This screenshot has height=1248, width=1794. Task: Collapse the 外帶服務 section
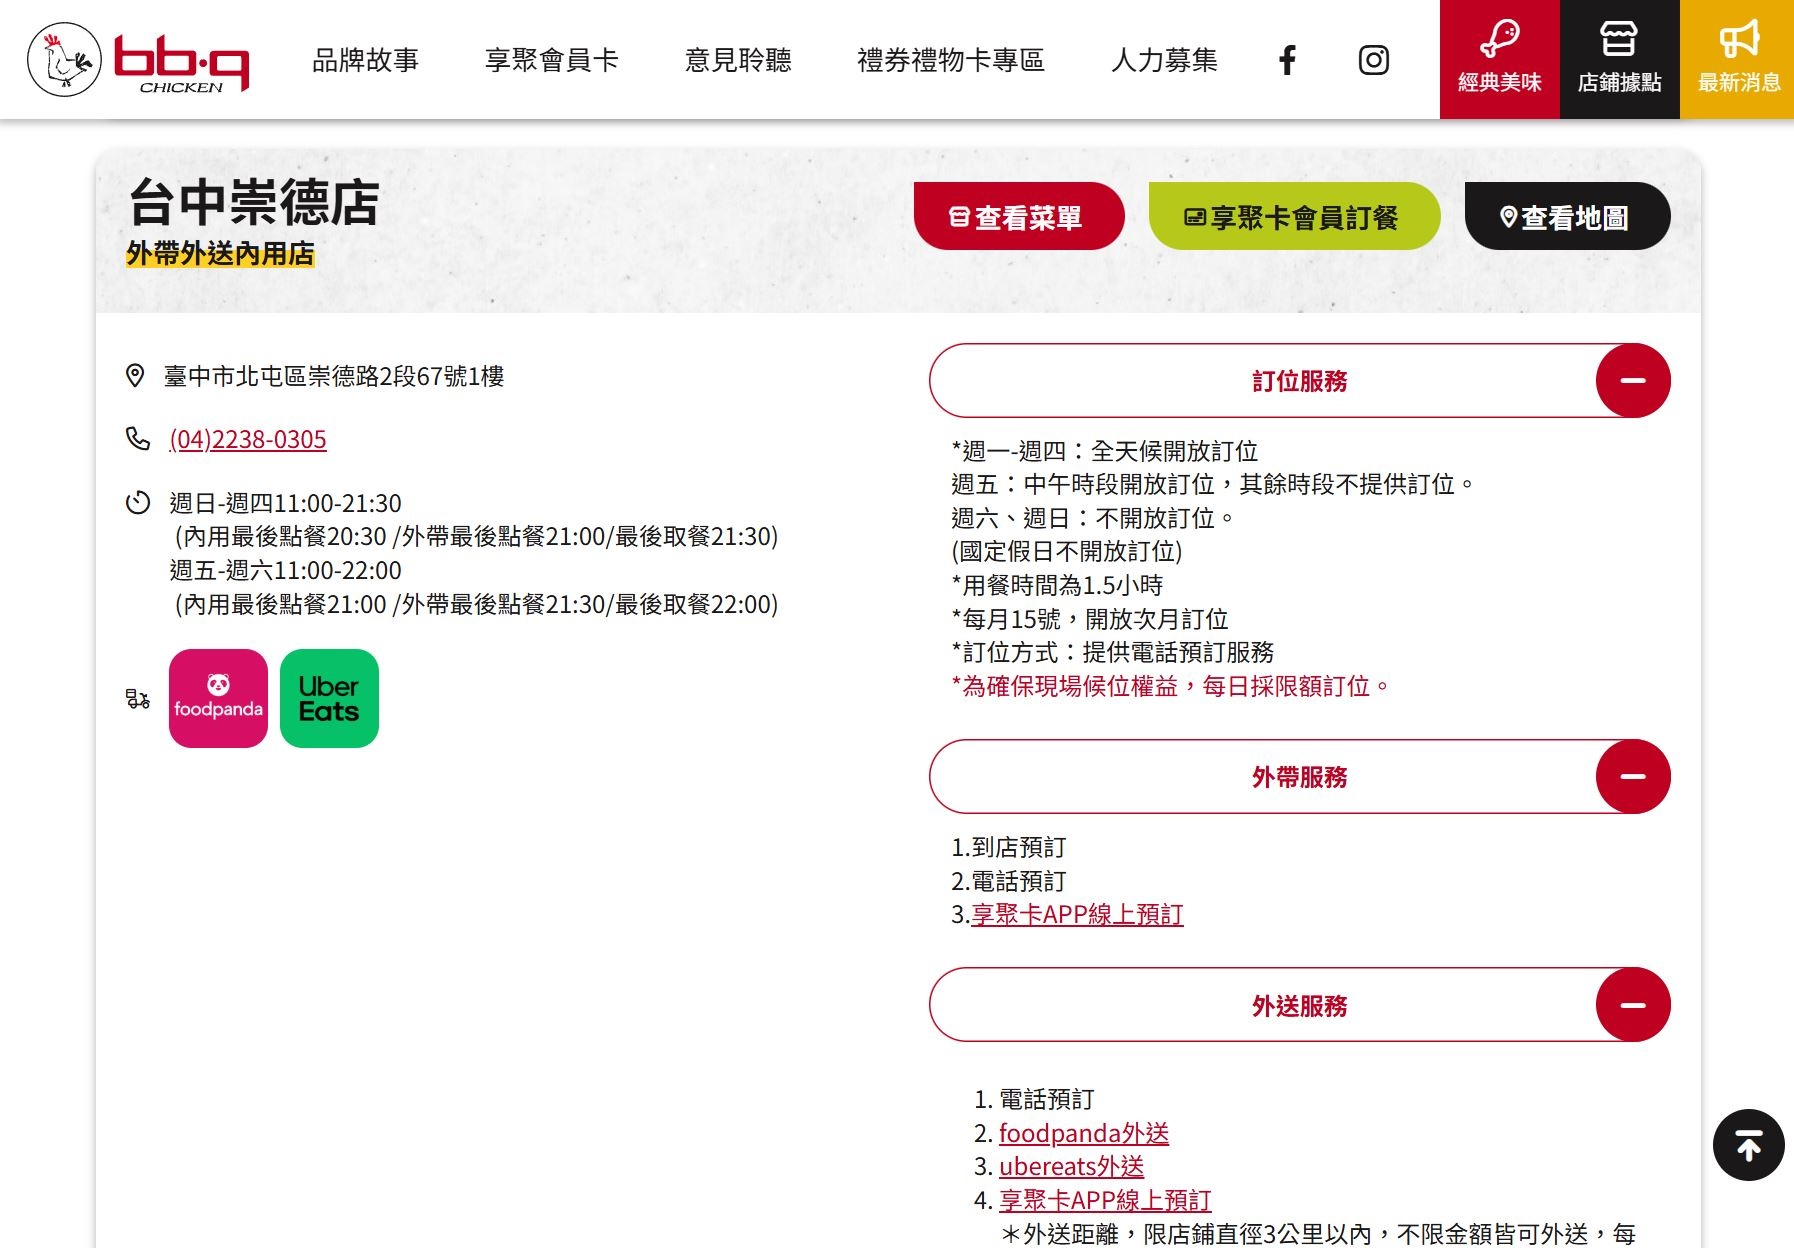pyautogui.click(x=1633, y=777)
